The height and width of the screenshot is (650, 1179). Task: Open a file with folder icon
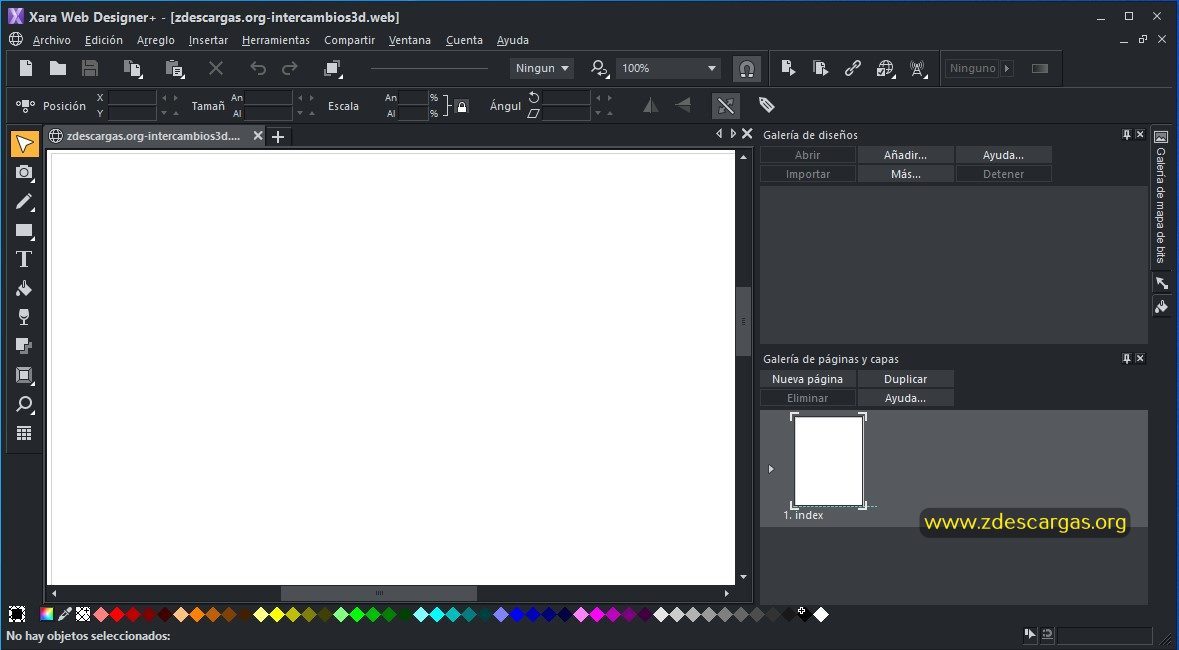coord(58,68)
